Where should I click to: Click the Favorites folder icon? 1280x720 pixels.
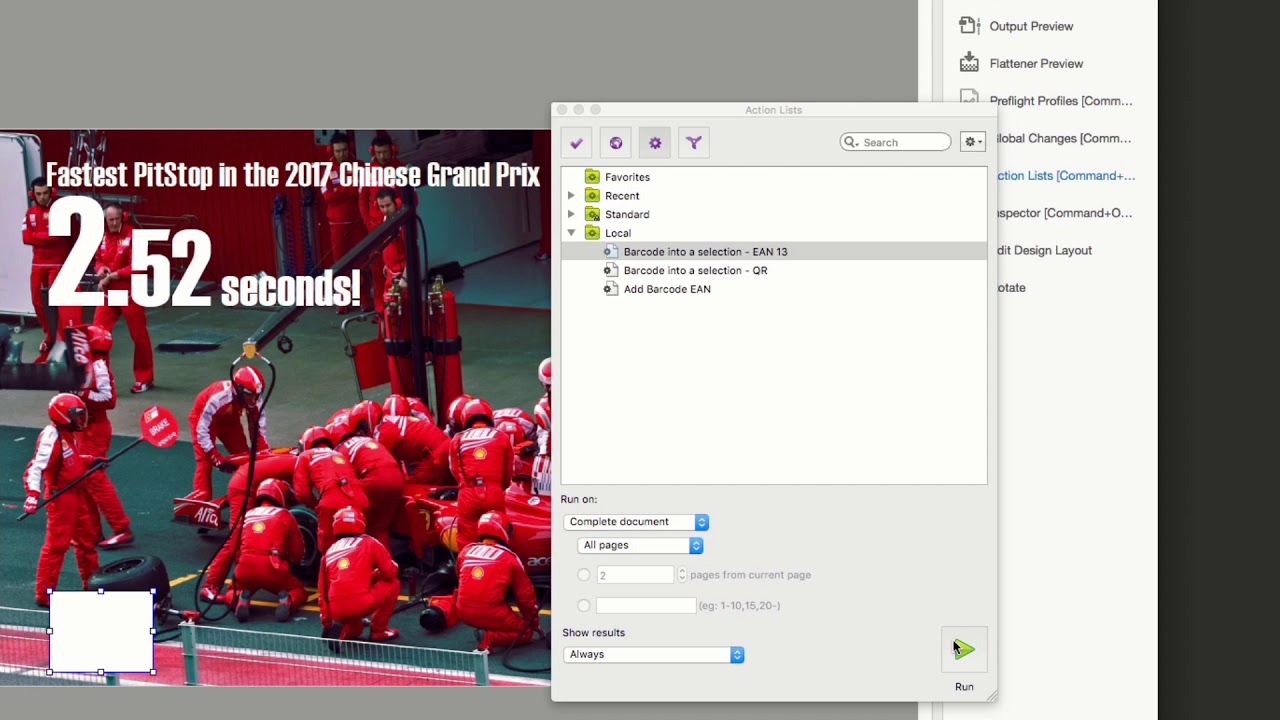pos(592,177)
